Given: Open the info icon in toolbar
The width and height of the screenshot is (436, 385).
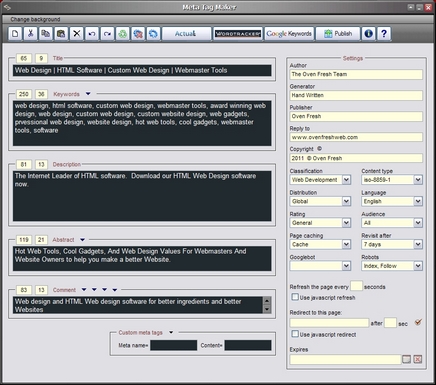Looking at the screenshot, I should coord(368,34).
